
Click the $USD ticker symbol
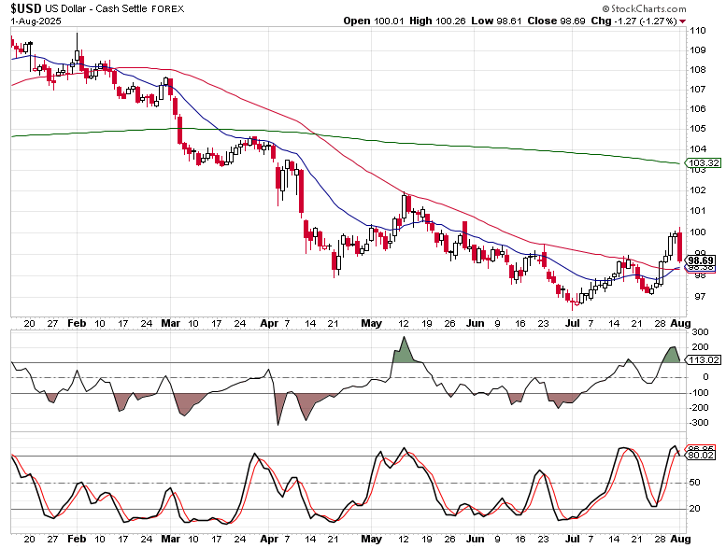click(28, 8)
